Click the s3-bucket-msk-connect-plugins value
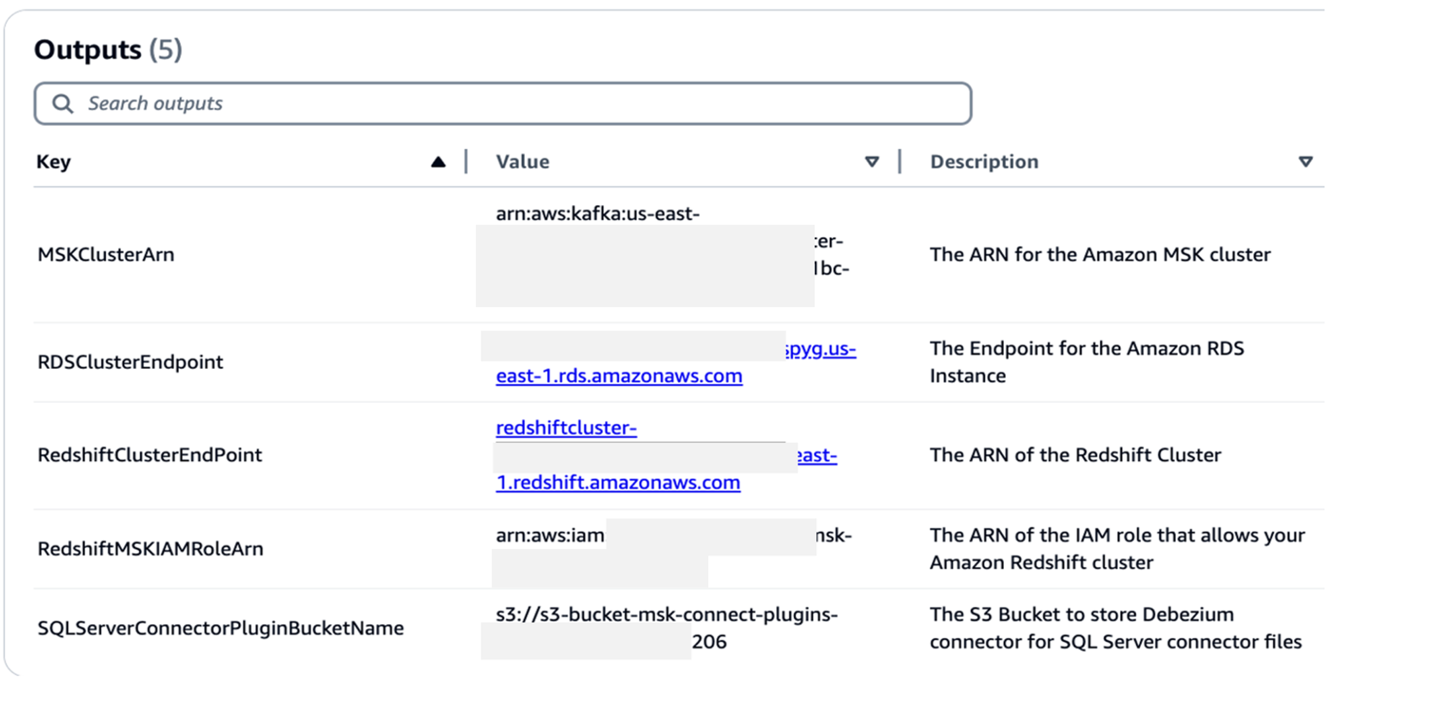Image resolution: width=1430 pixels, height=706 pixels. (x=667, y=615)
